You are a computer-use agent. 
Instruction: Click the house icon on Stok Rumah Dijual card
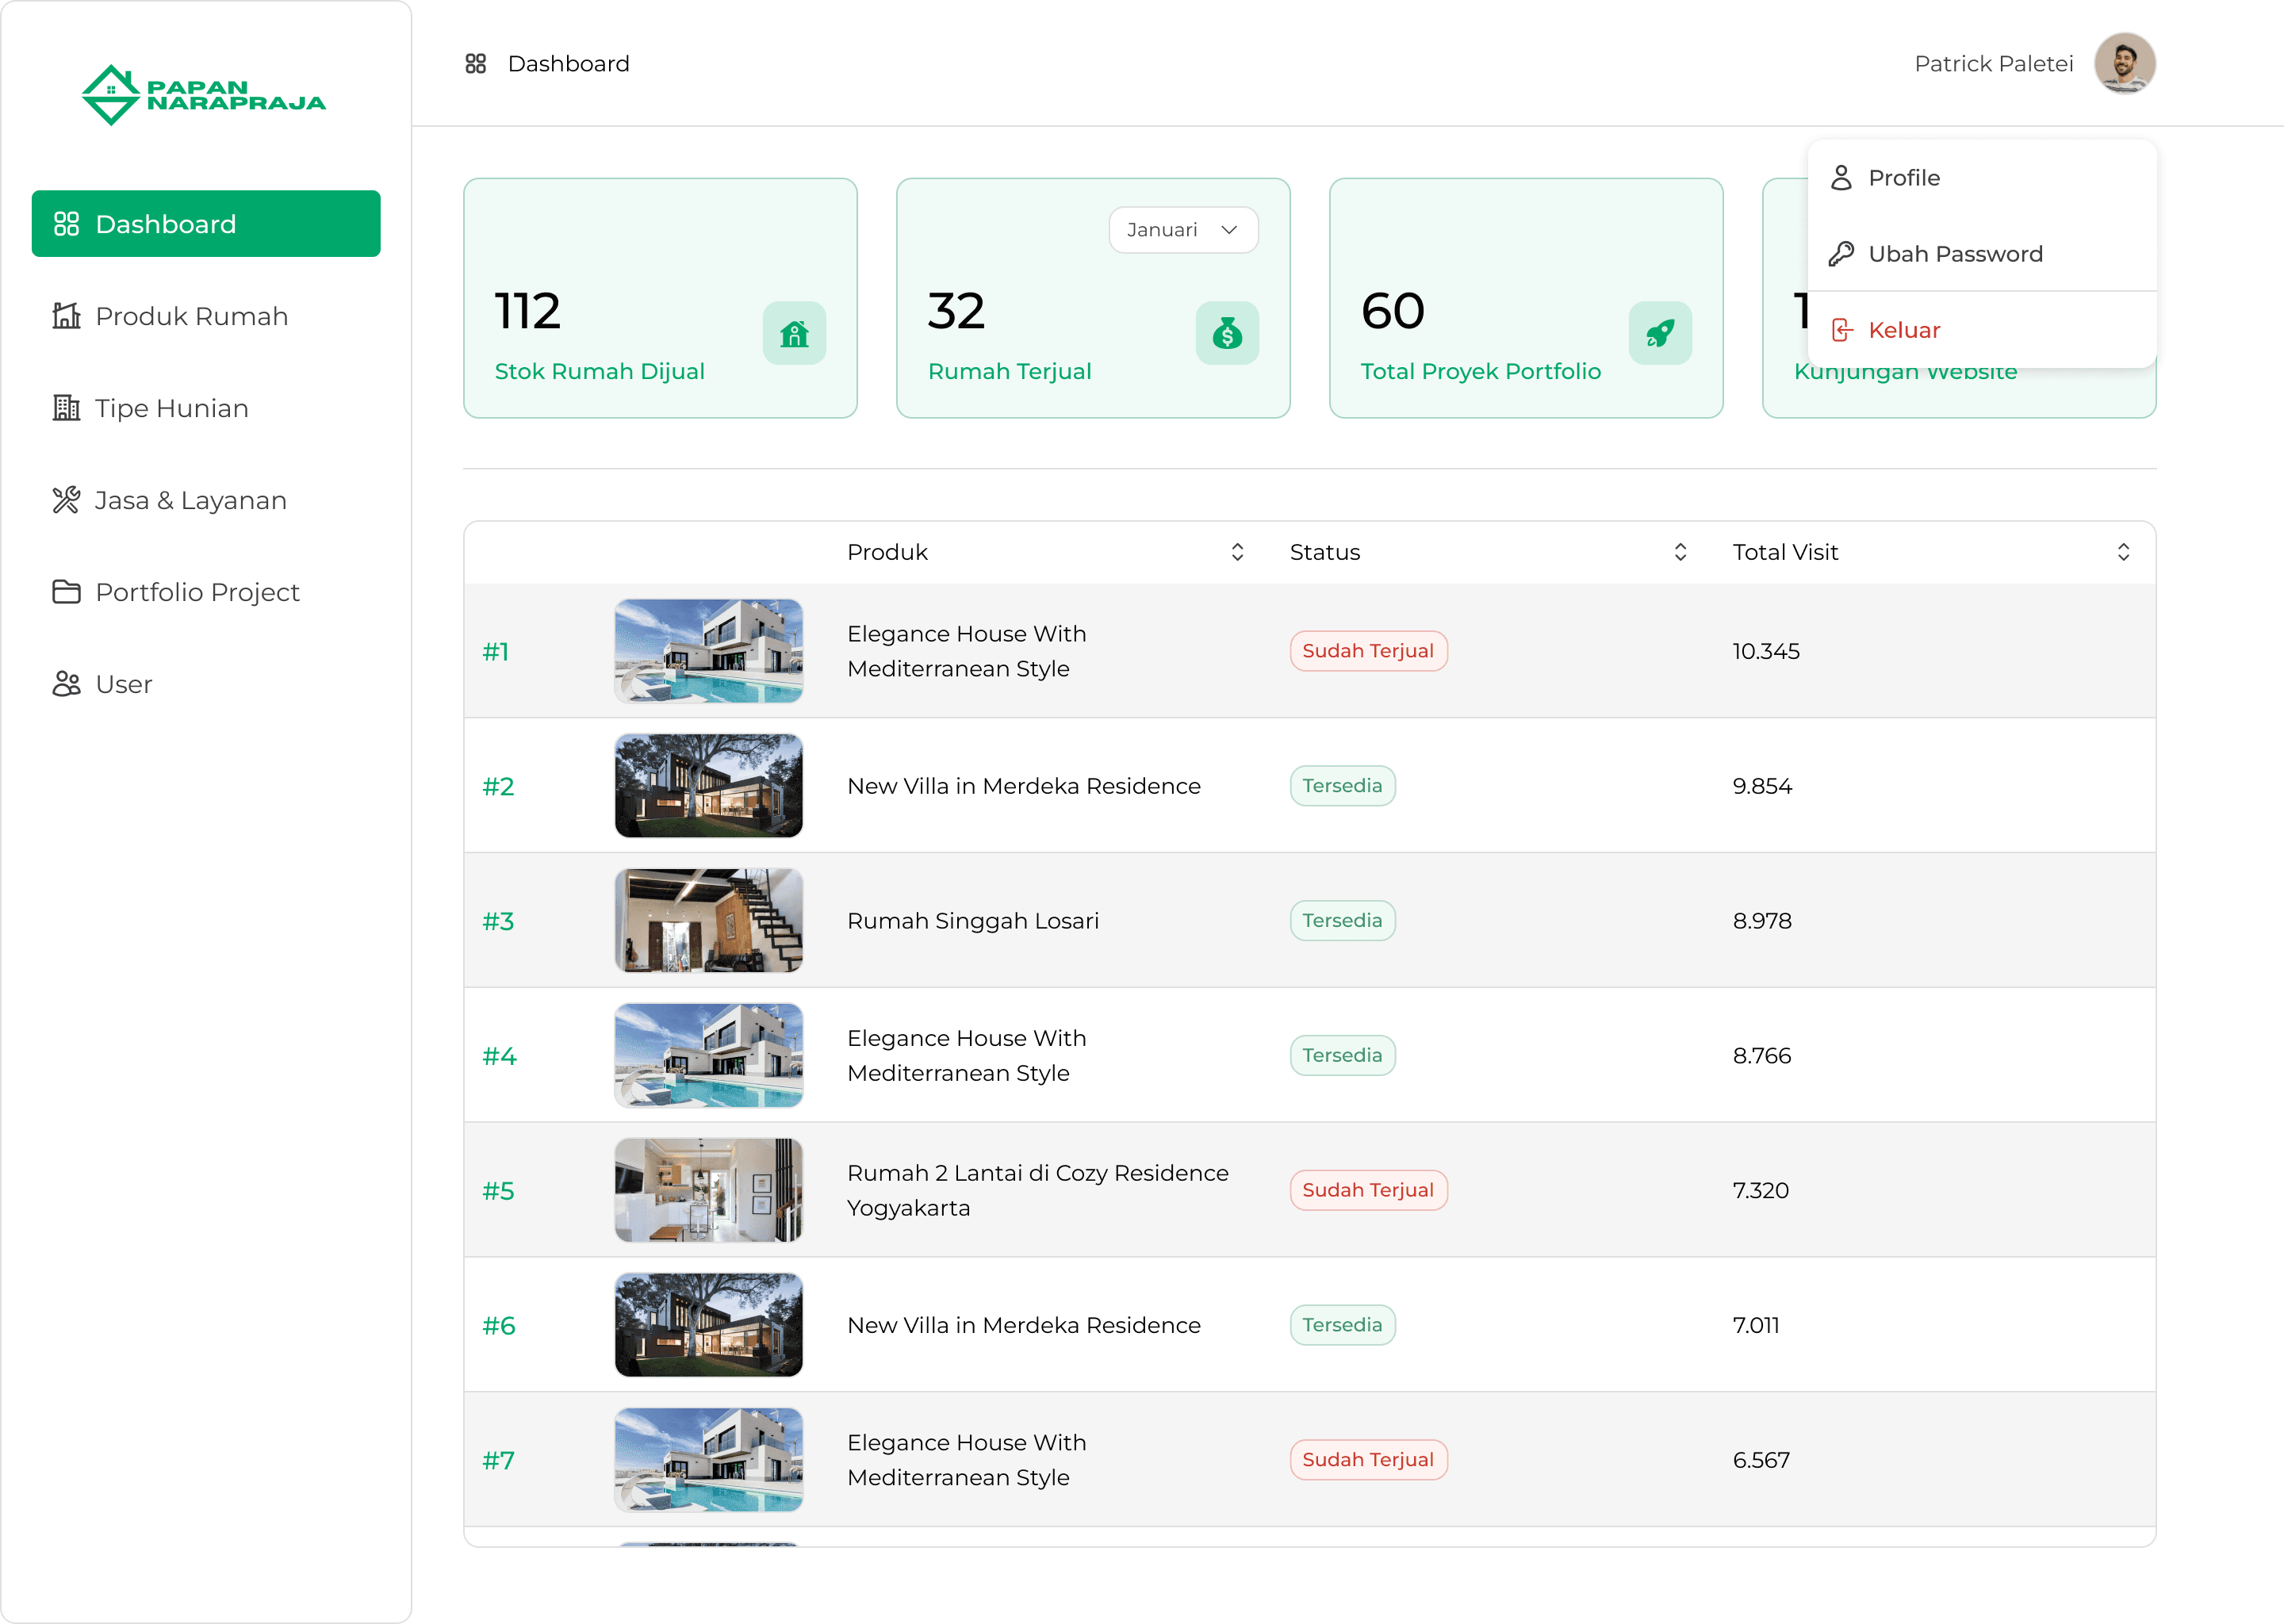[794, 333]
